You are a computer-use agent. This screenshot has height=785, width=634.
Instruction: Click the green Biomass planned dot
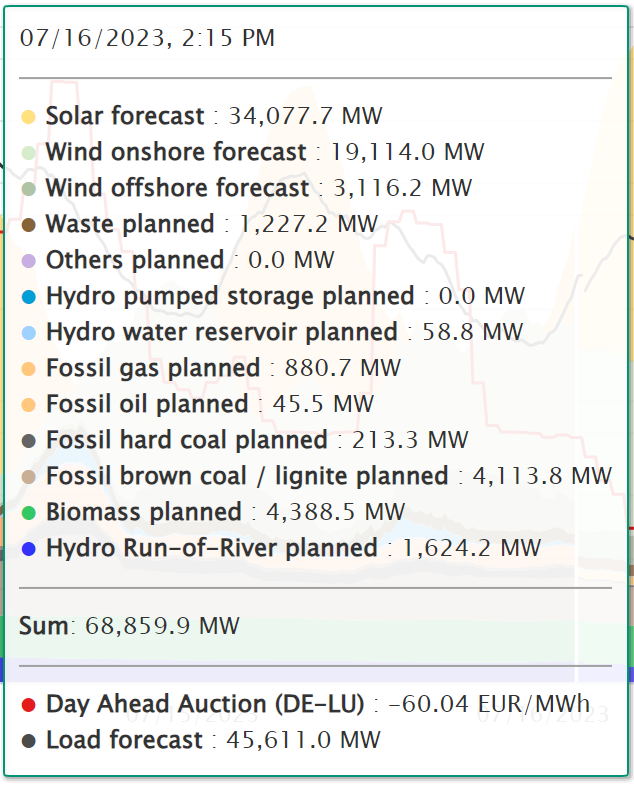click(x=28, y=513)
